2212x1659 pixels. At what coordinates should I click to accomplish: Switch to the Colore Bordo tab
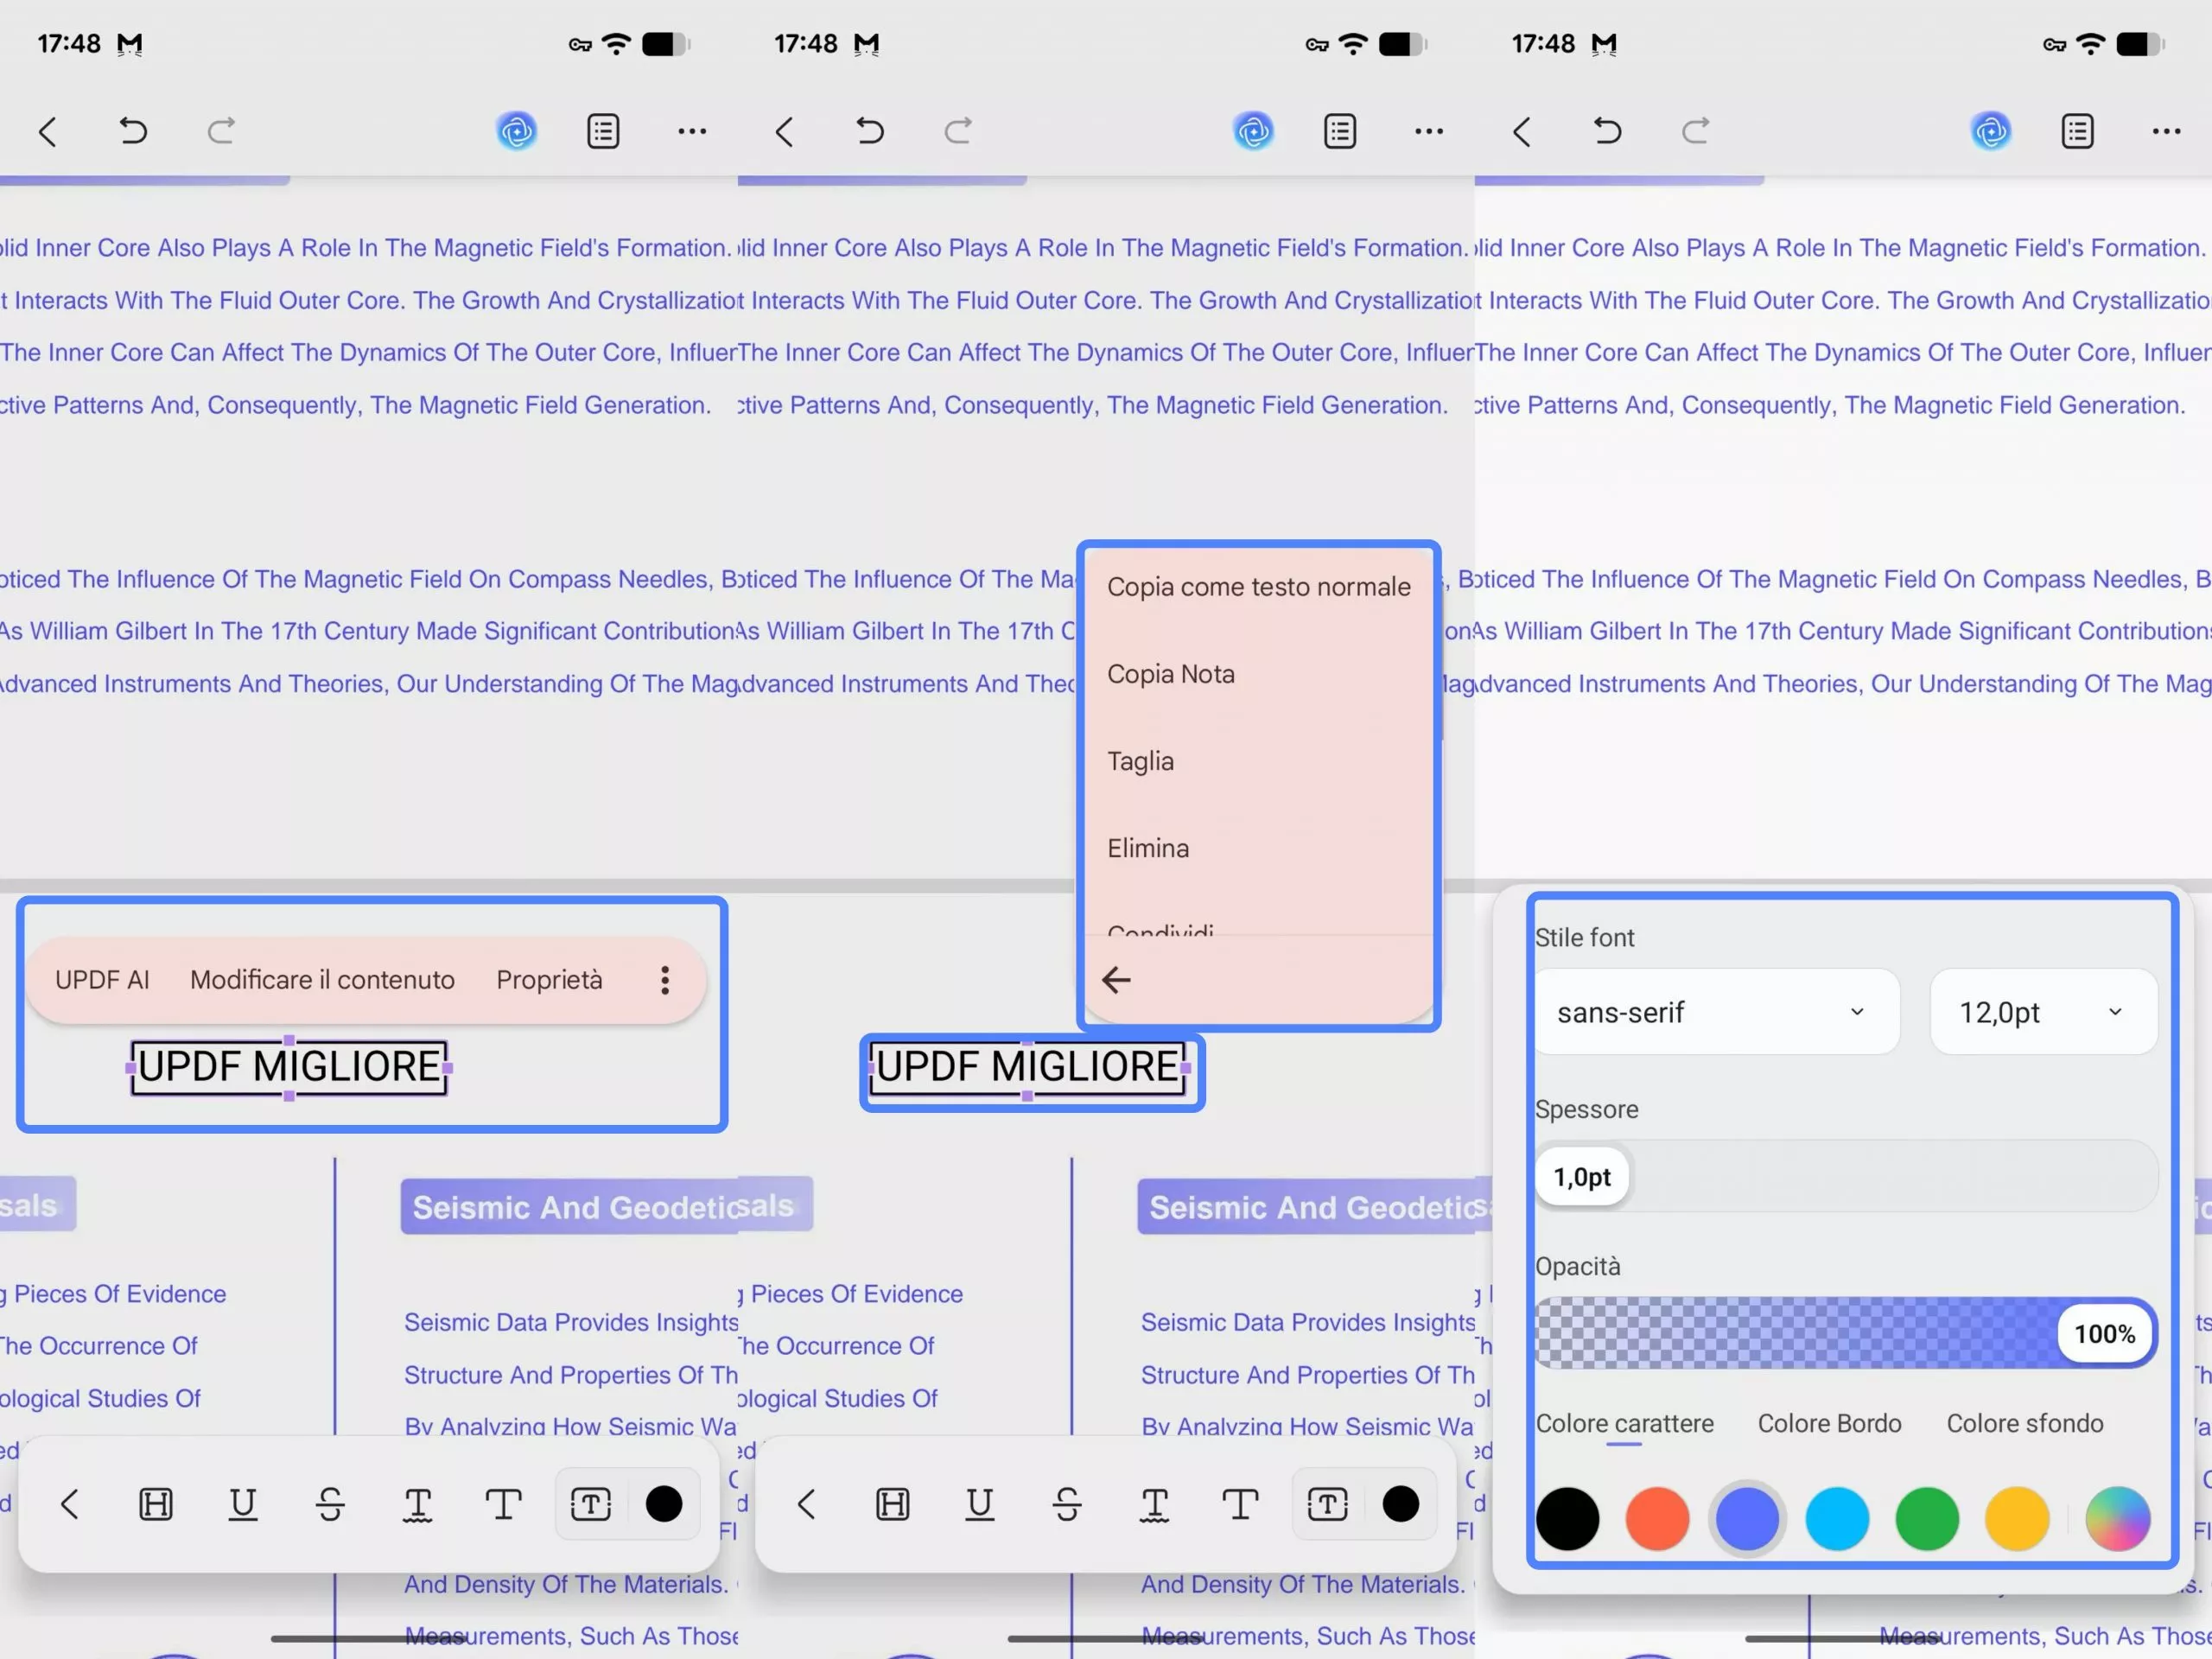coord(1828,1423)
